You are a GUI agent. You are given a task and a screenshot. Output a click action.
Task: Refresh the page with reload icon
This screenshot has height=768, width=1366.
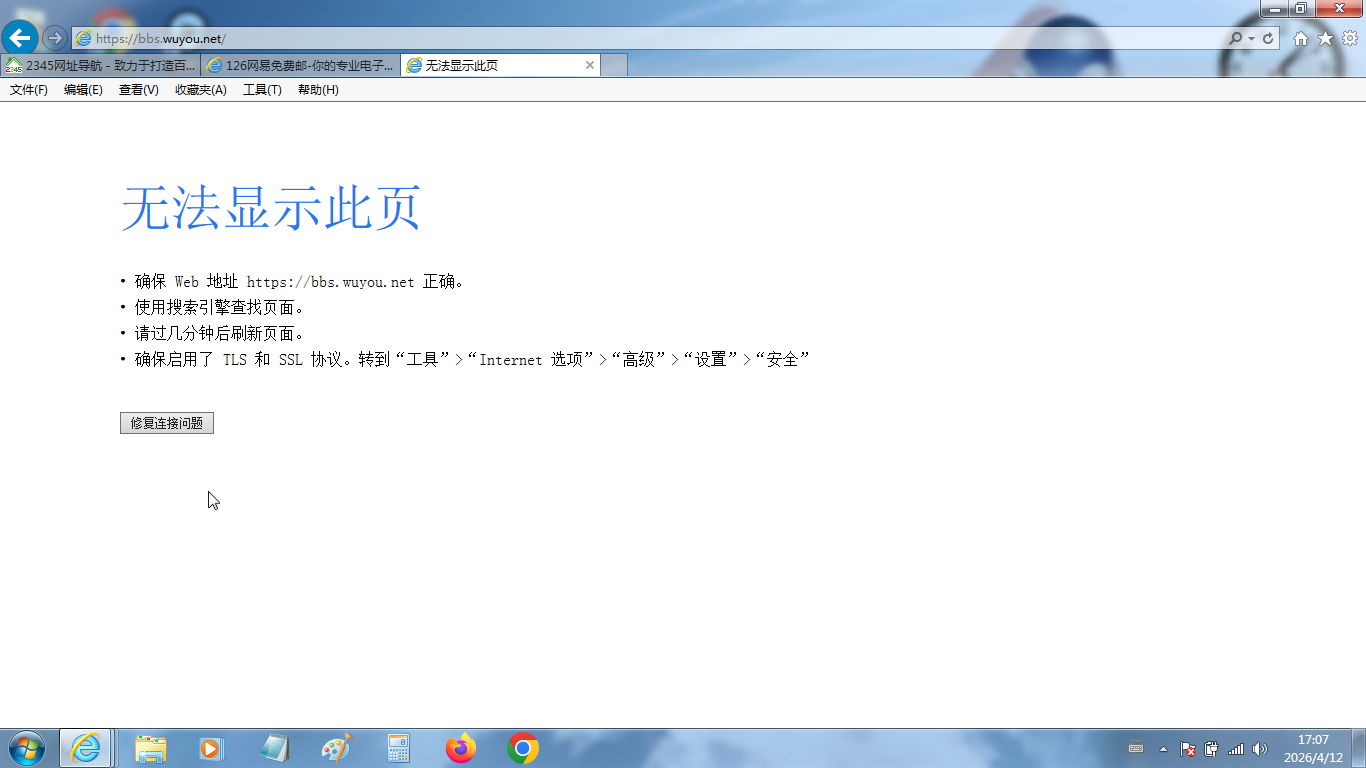1268,38
